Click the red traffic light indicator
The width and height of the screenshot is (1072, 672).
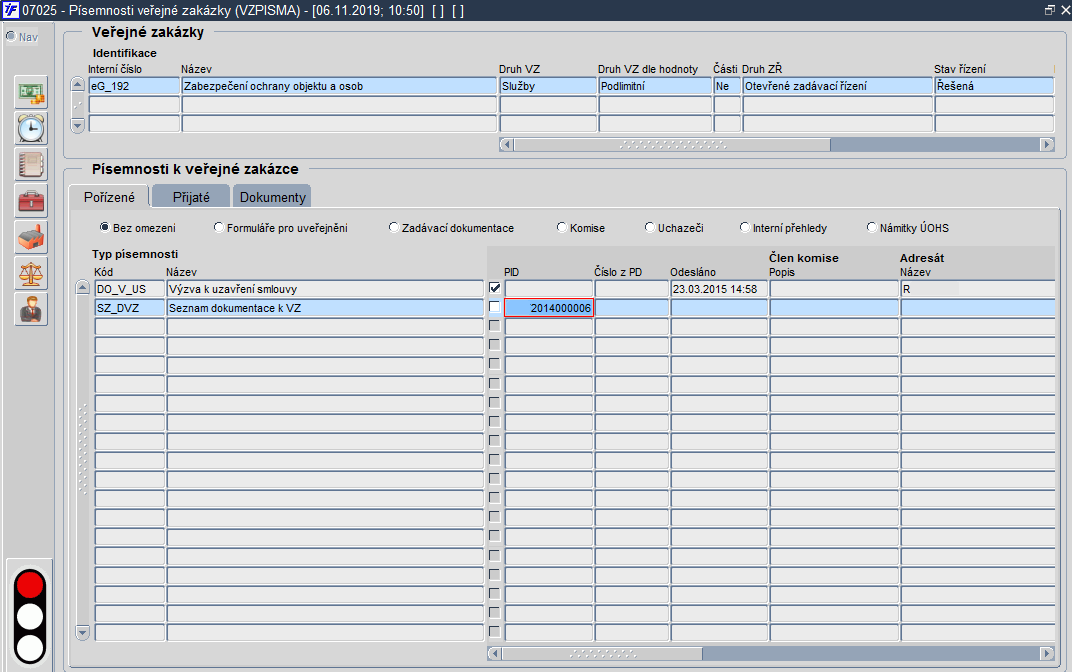click(30, 585)
